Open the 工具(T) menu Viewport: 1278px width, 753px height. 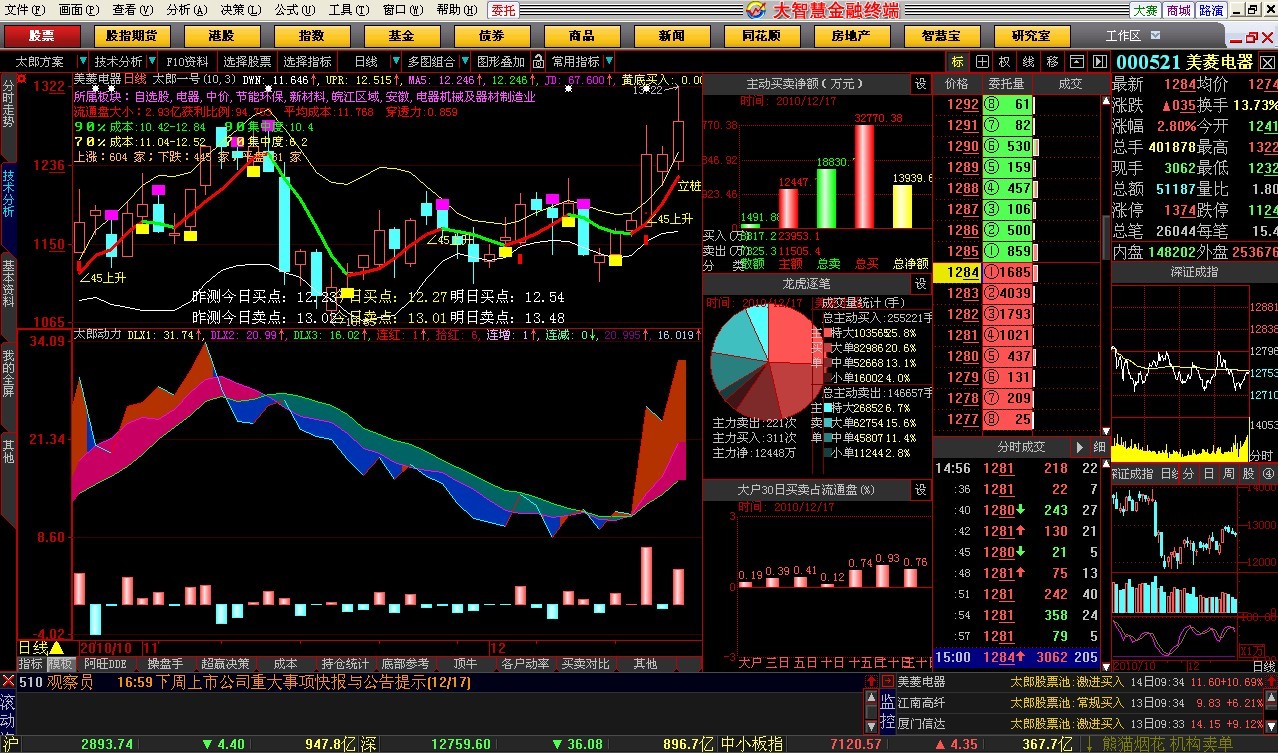click(348, 10)
